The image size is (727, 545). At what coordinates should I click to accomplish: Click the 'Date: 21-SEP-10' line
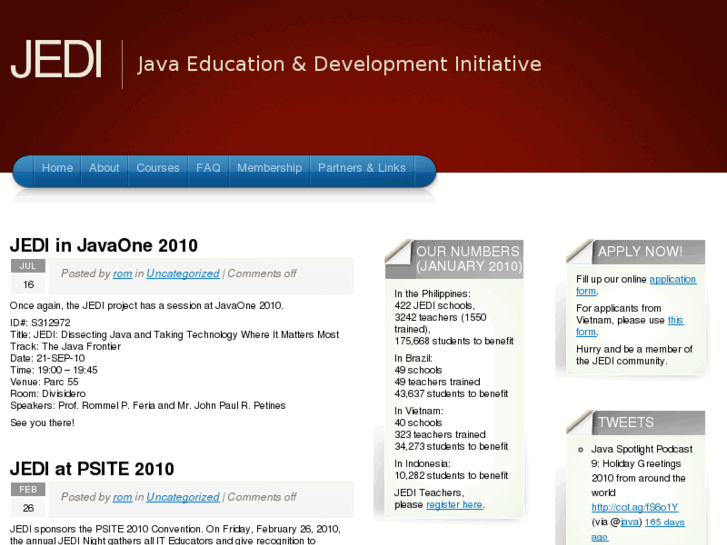(x=47, y=358)
